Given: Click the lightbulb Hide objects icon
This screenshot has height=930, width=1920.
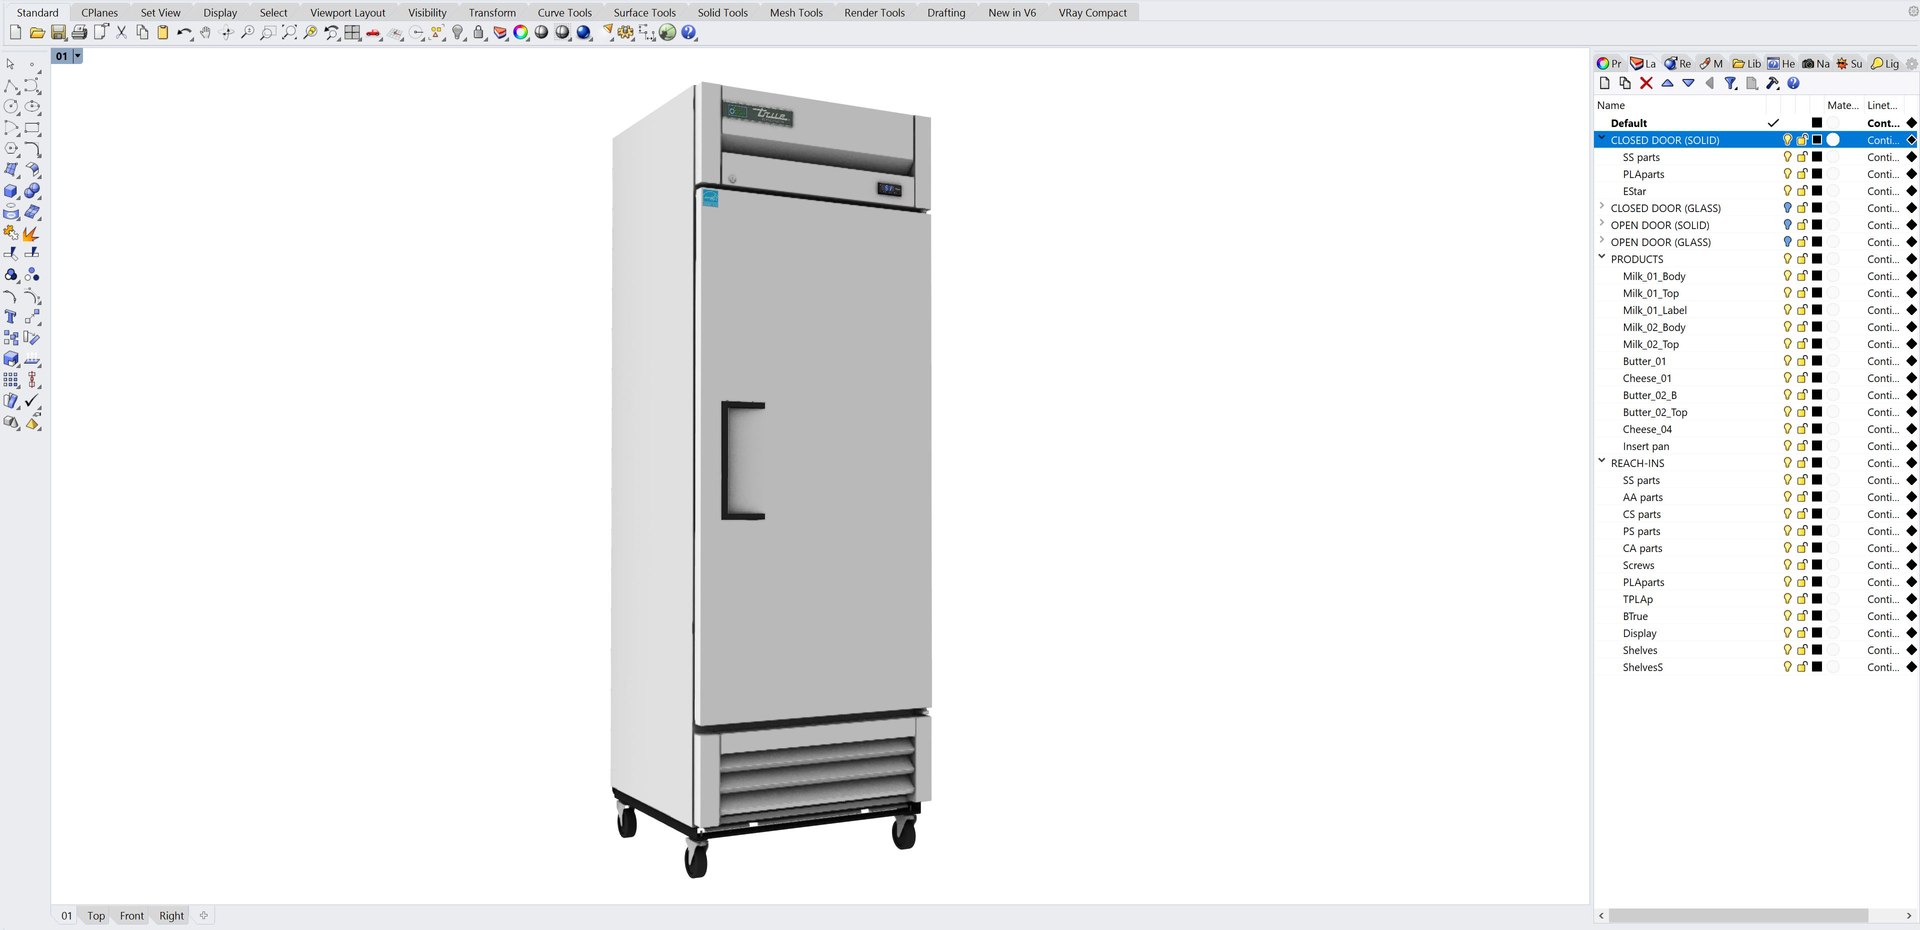Looking at the screenshot, I should pos(458,33).
